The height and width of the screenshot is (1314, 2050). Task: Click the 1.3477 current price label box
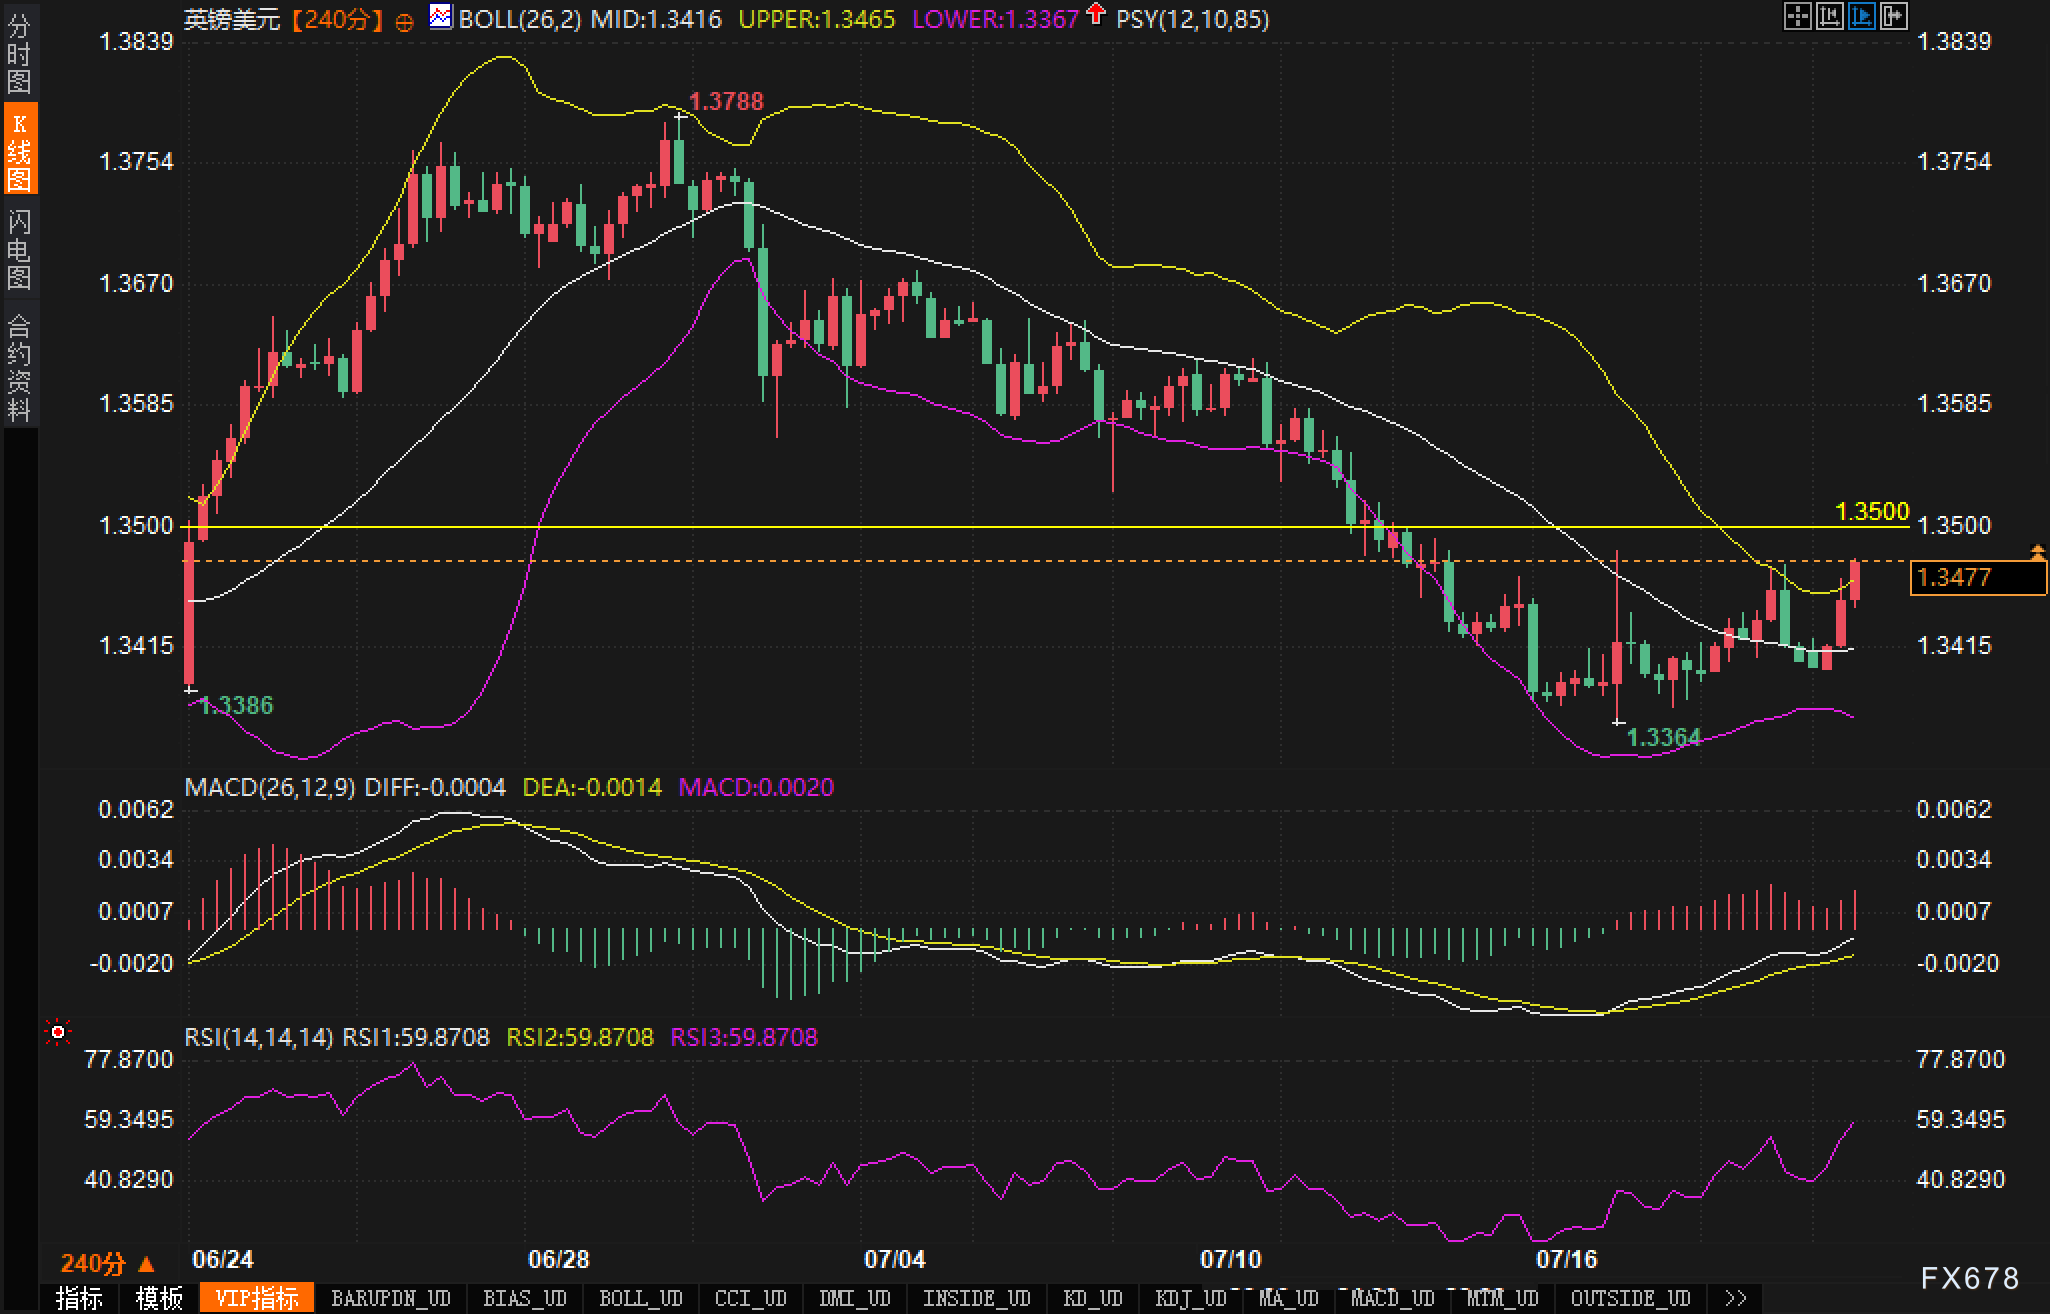[1977, 578]
